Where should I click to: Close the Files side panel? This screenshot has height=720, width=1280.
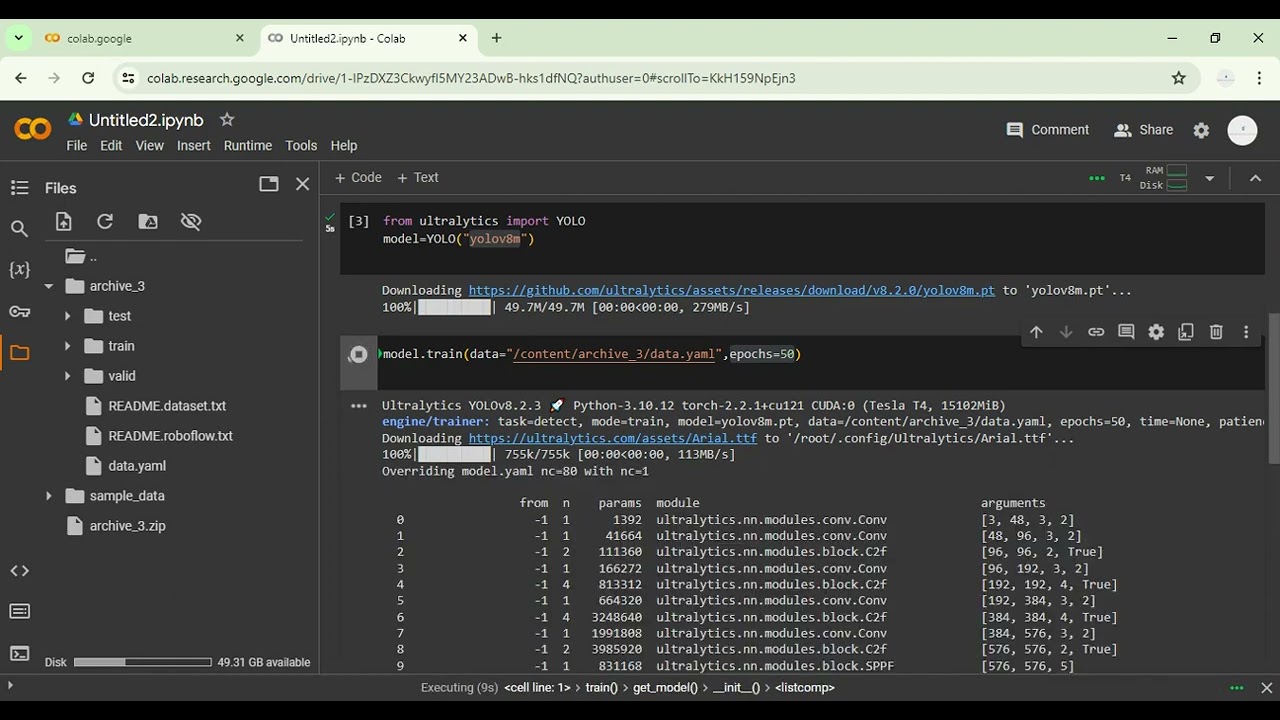303,184
